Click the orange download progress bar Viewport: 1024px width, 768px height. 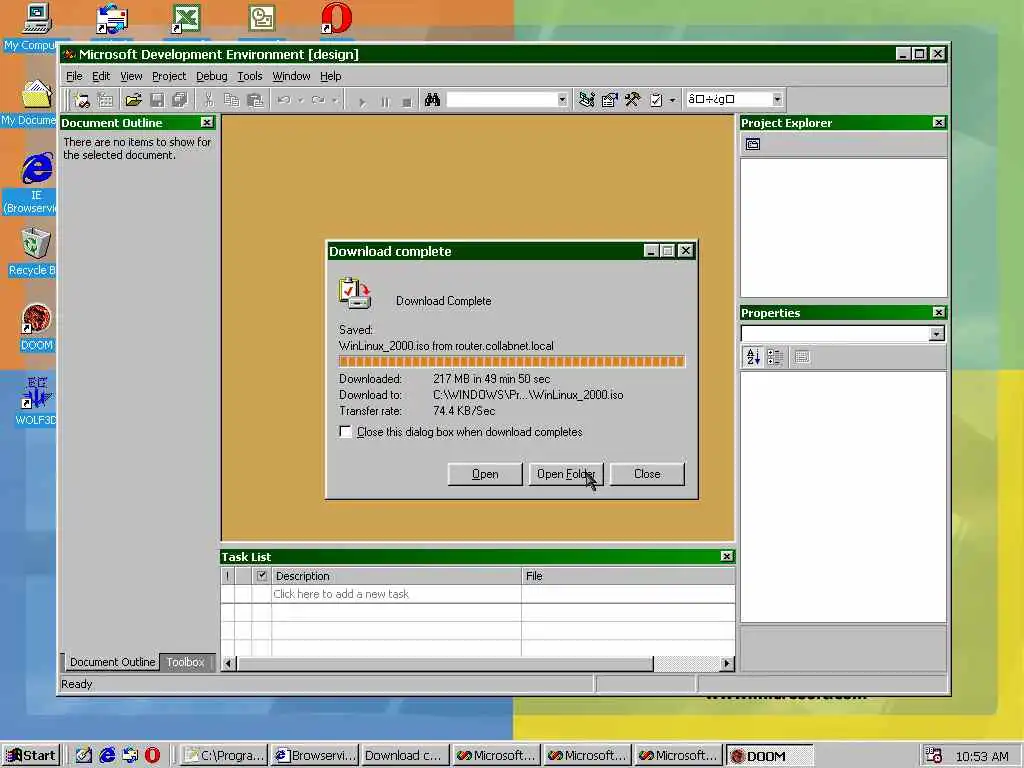[x=511, y=361]
